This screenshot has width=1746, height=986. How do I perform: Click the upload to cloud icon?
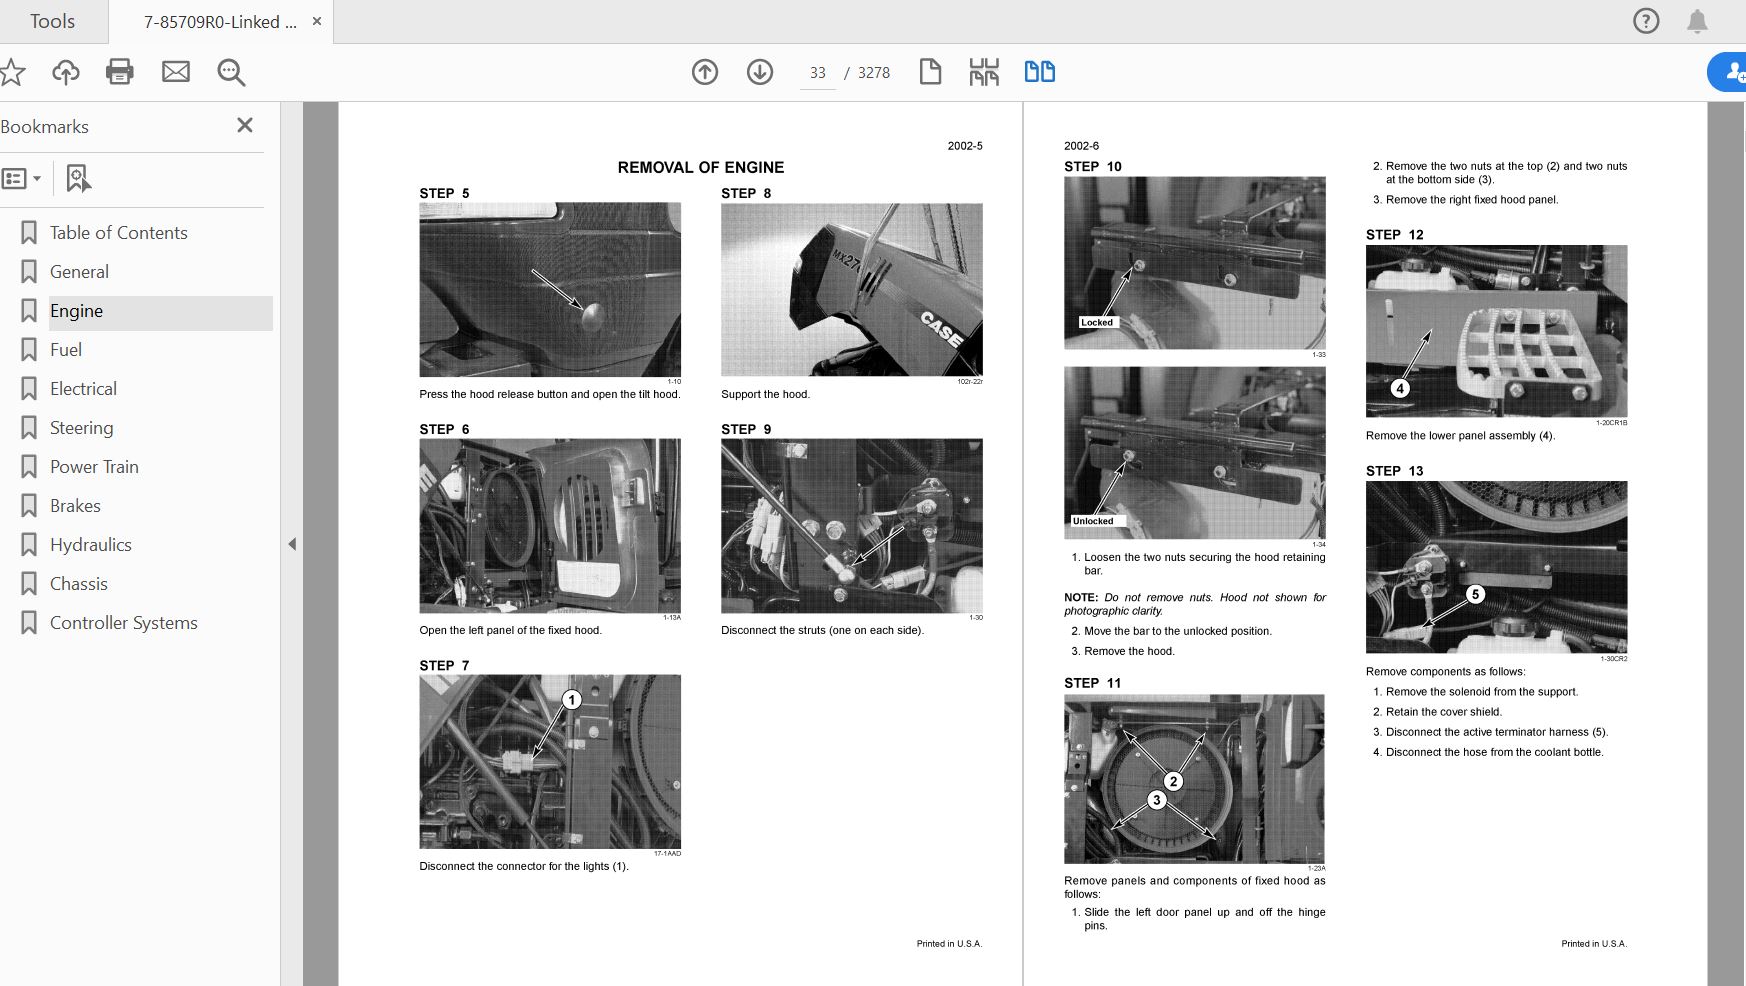[66, 72]
